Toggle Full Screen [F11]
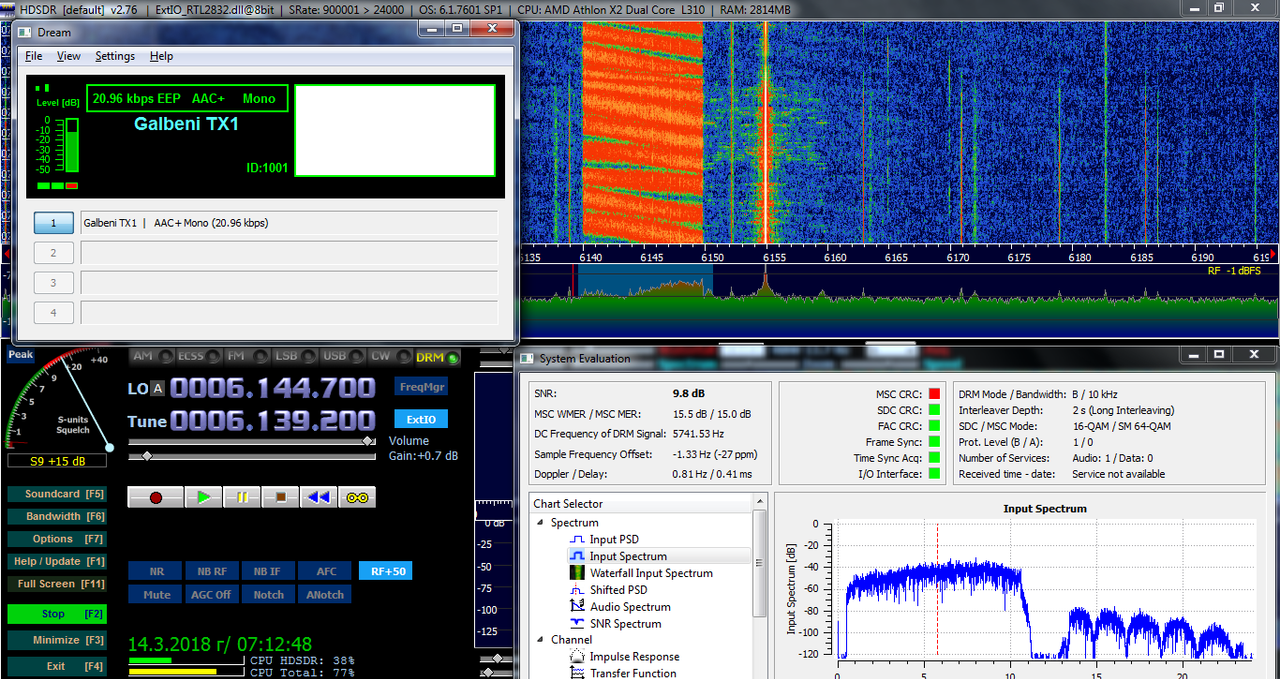This screenshot has height=679, width=1280. 56,584
